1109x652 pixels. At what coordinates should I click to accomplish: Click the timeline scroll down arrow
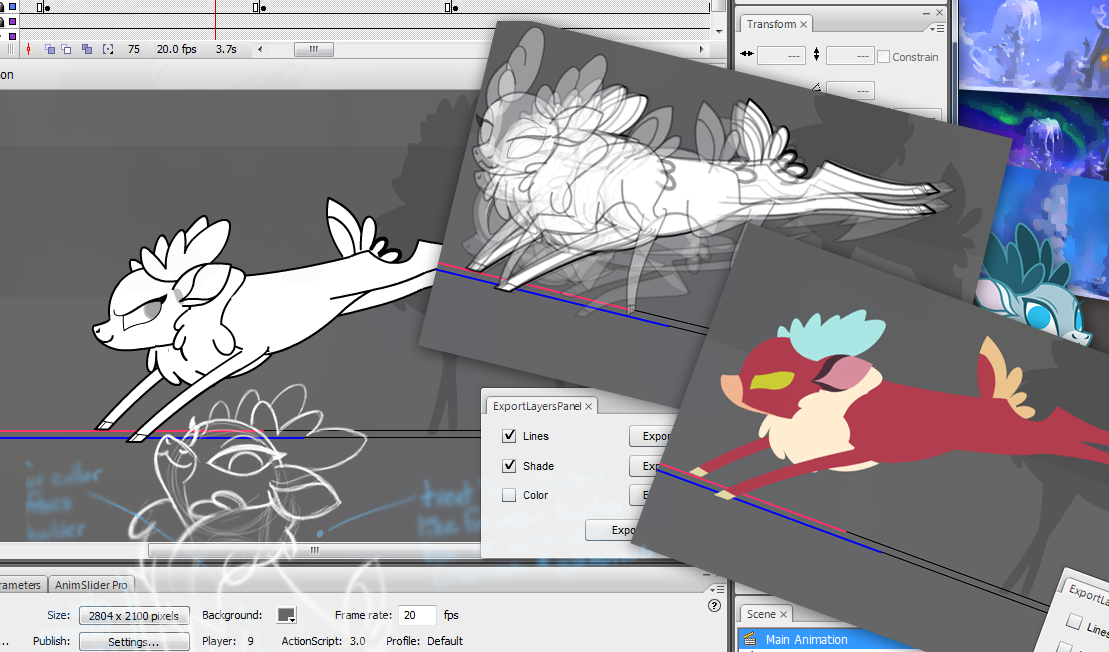719,32
